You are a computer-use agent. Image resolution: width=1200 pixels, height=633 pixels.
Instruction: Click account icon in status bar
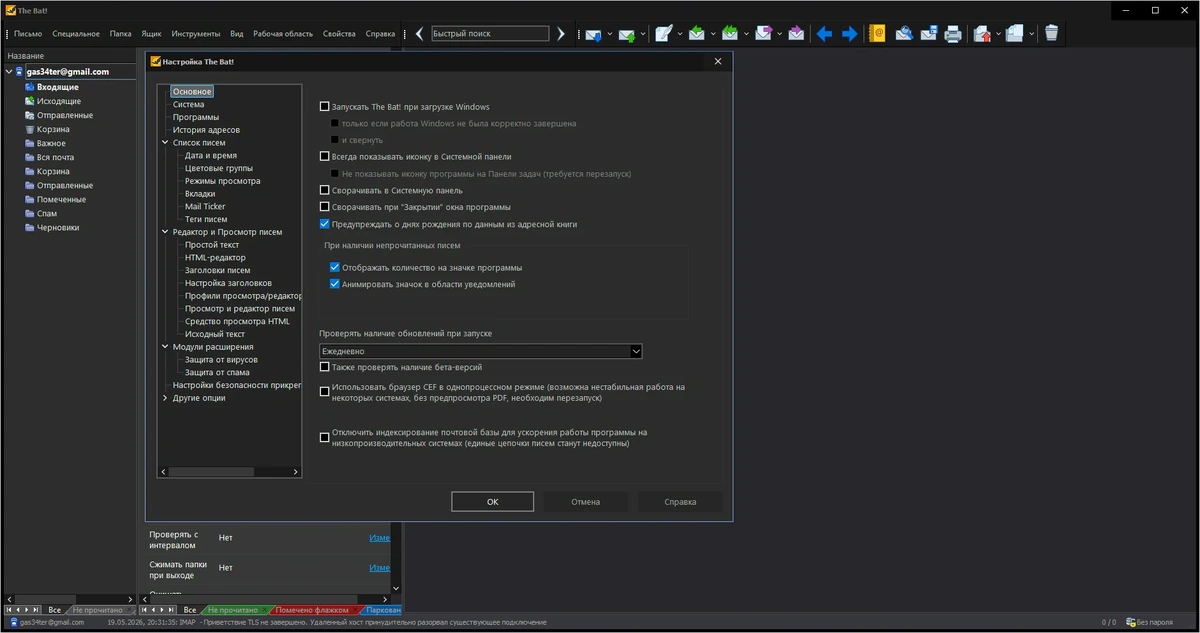12,622
